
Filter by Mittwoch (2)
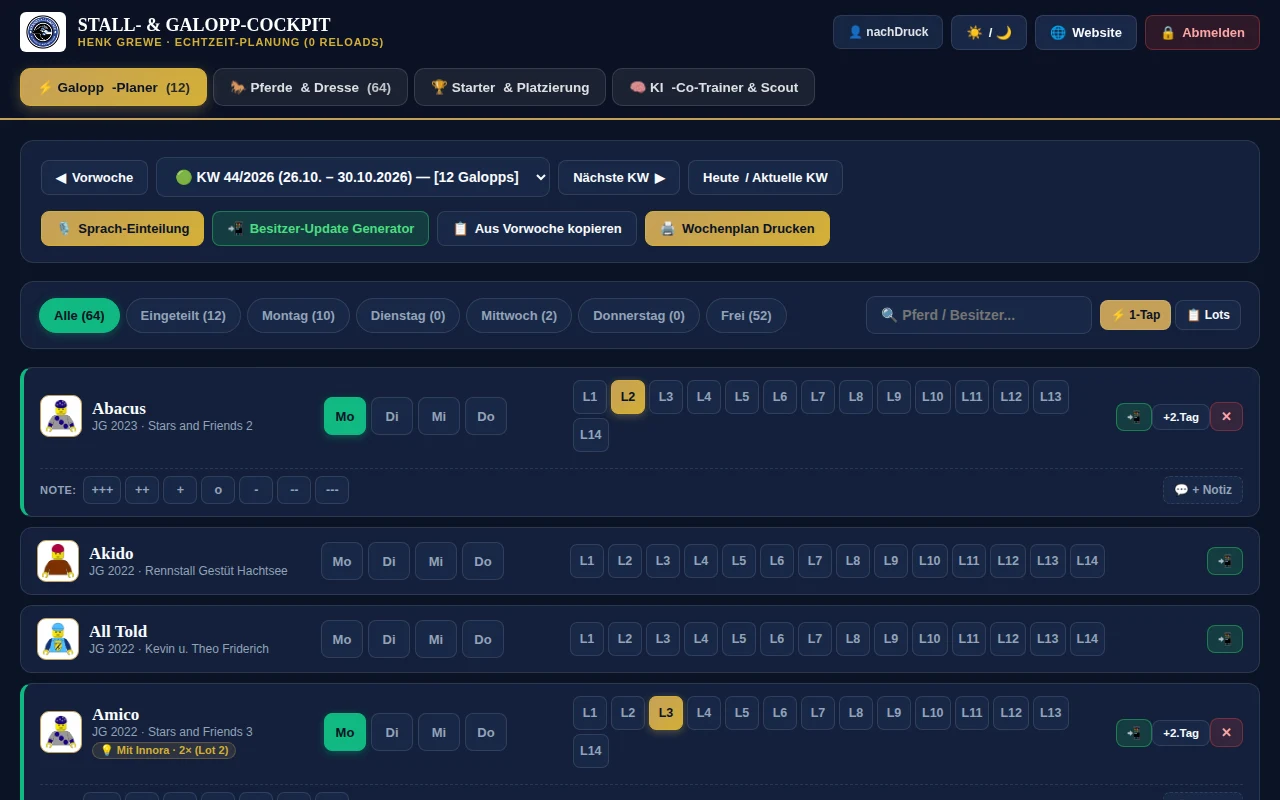(519, 316)
